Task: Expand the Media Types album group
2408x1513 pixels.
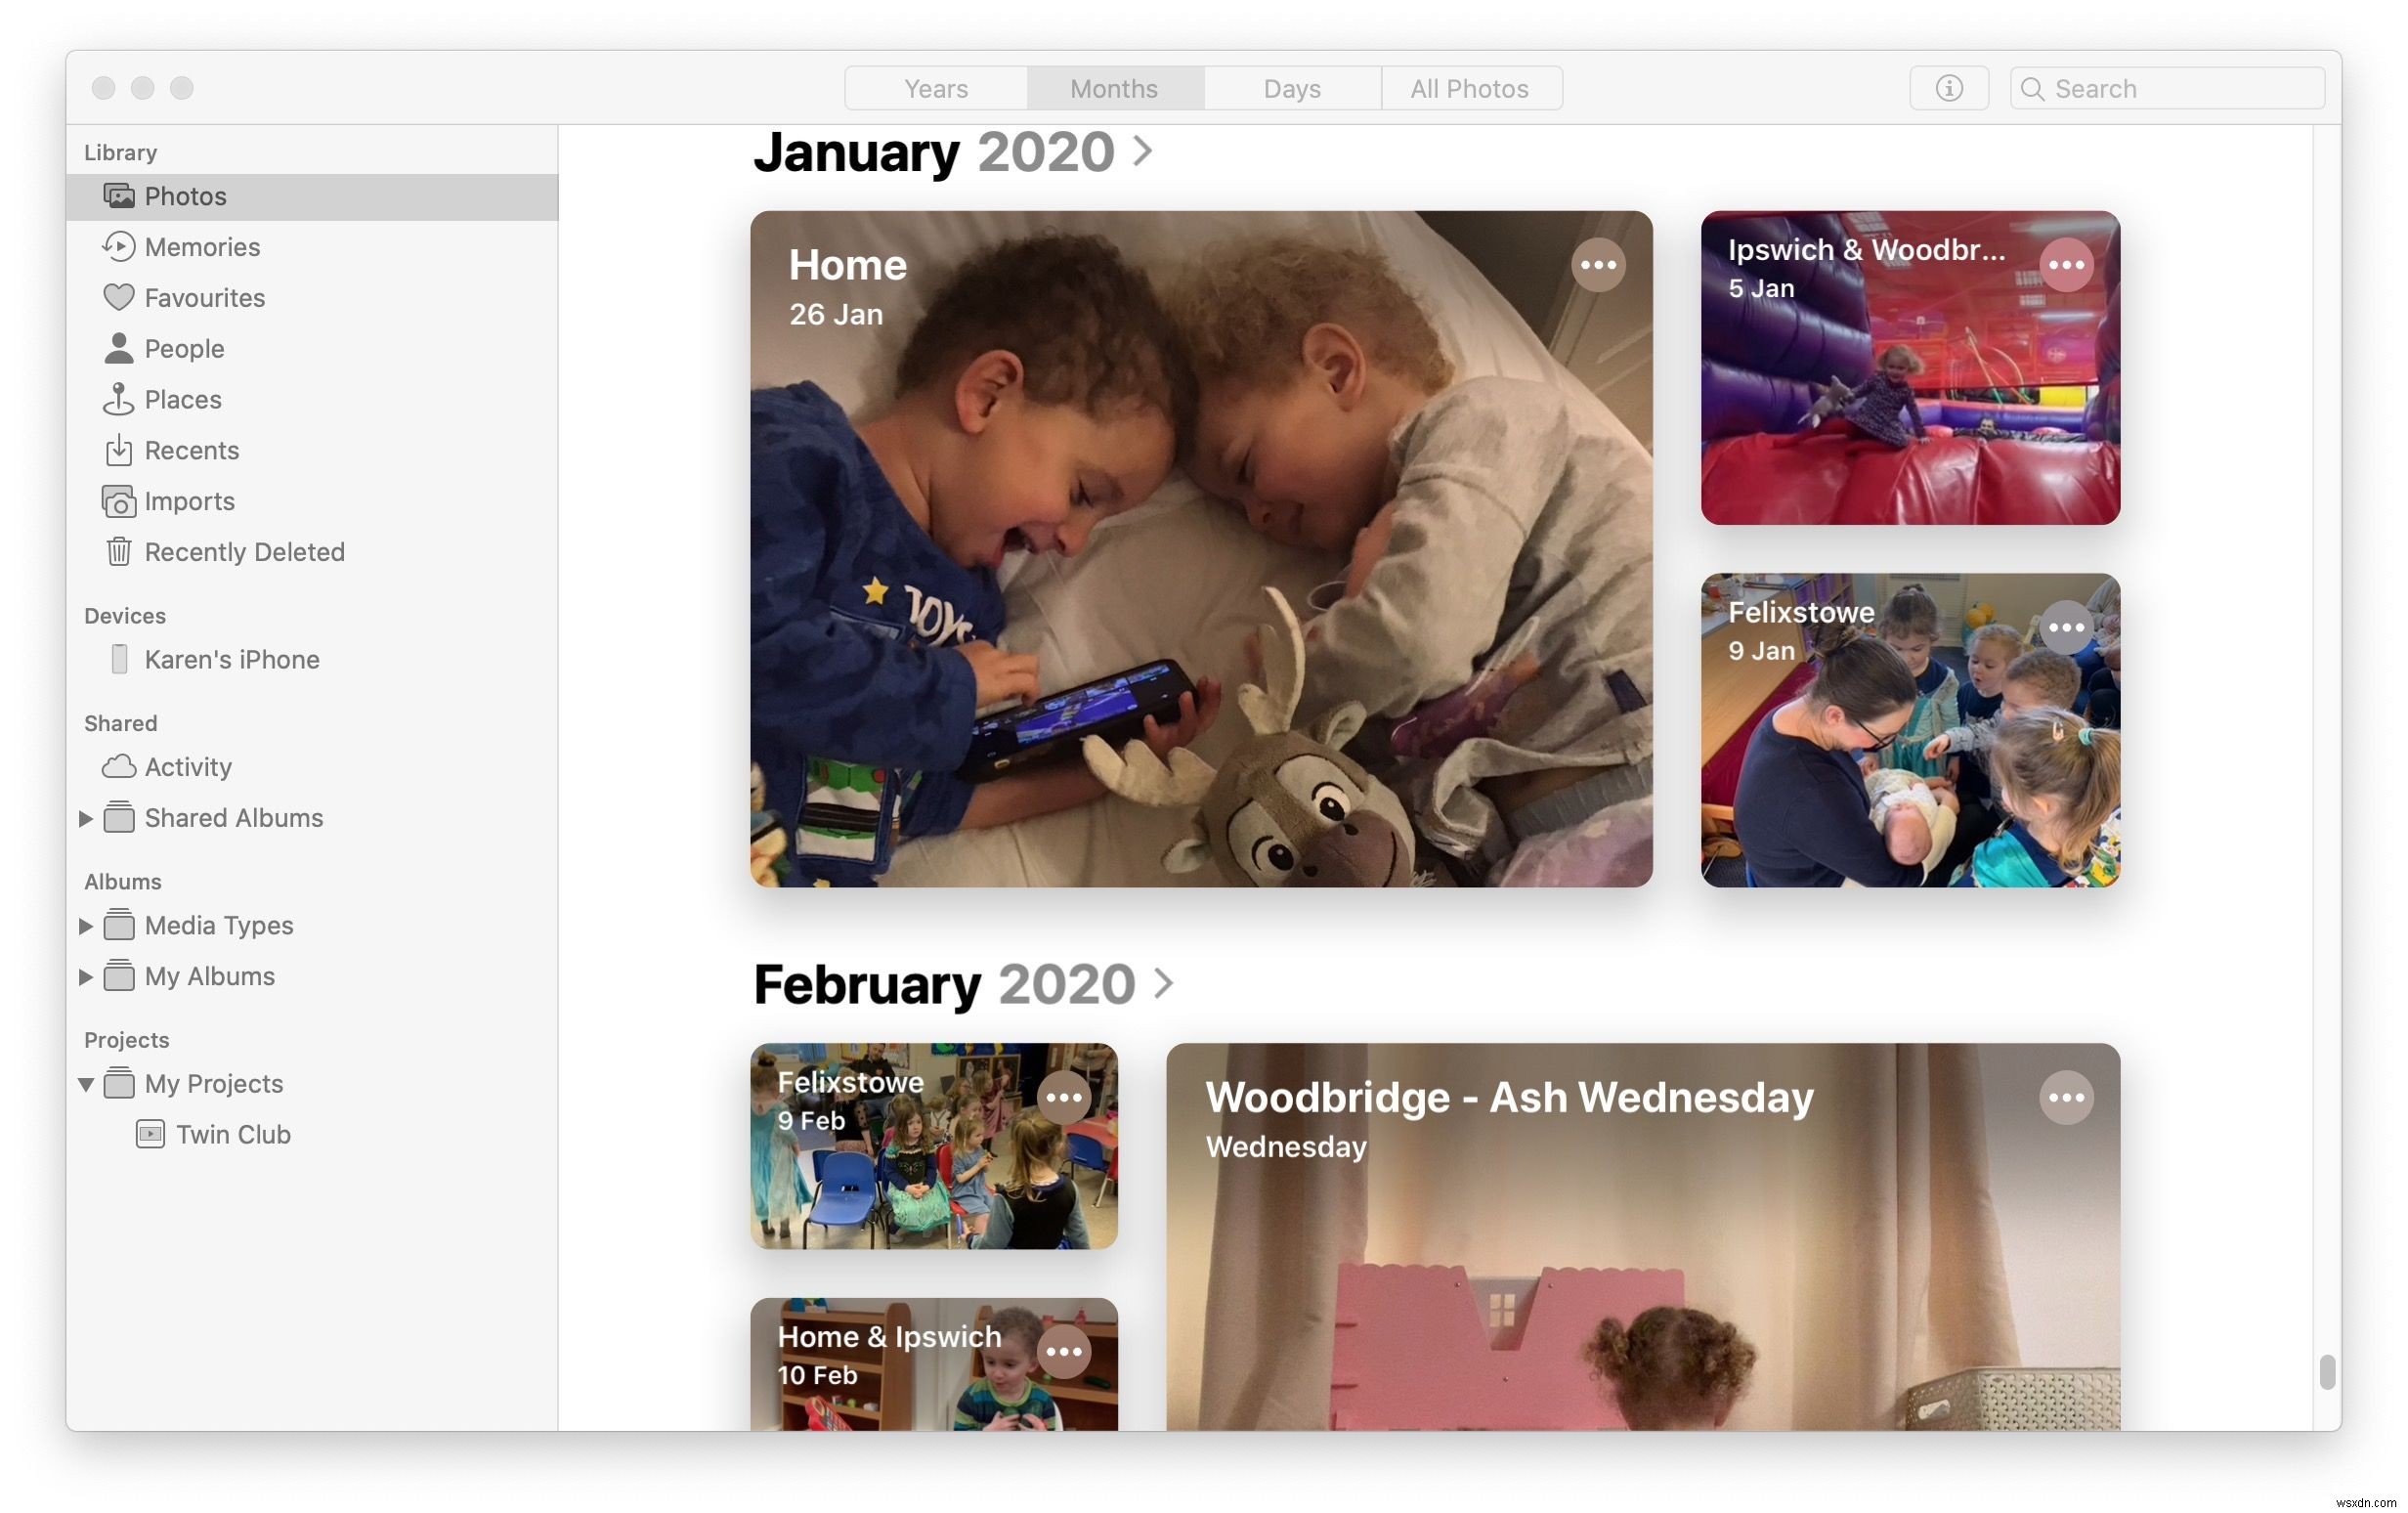Action: point(85,926)
